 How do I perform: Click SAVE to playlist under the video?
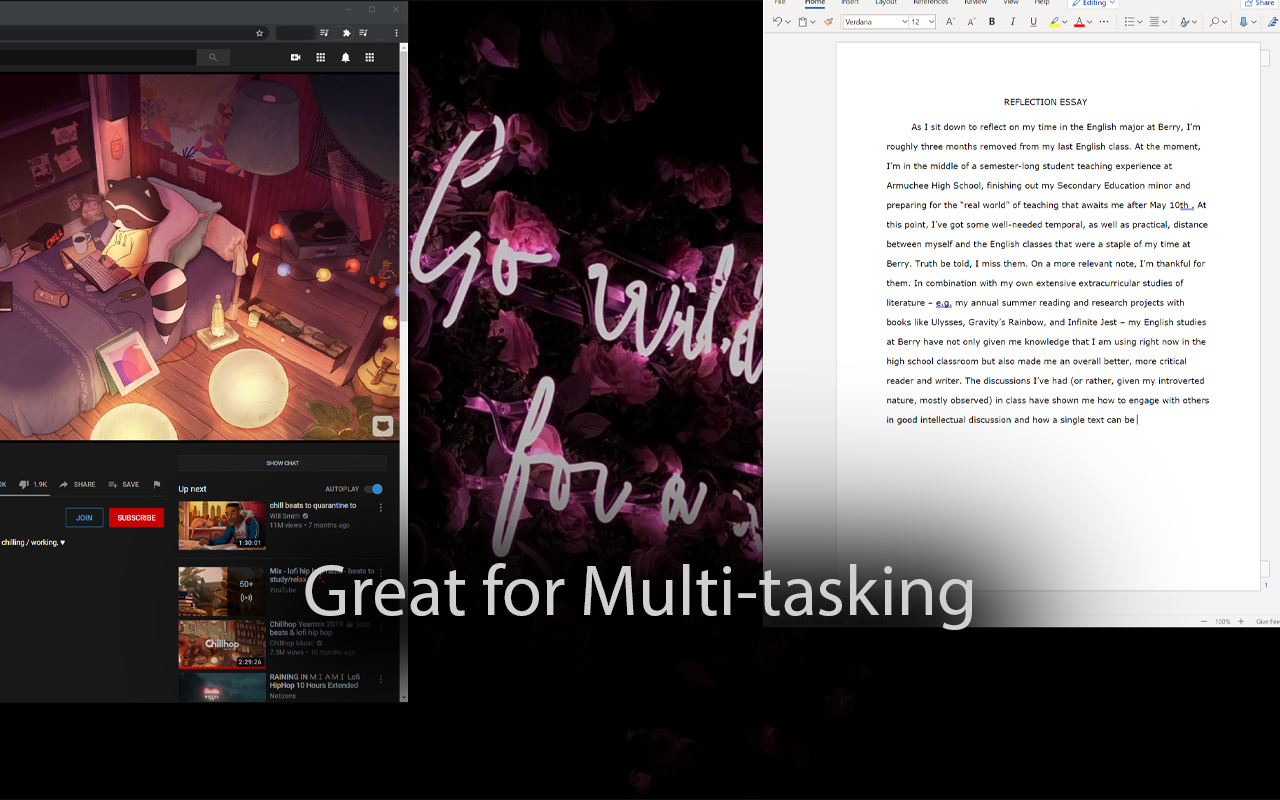[124, 484]
